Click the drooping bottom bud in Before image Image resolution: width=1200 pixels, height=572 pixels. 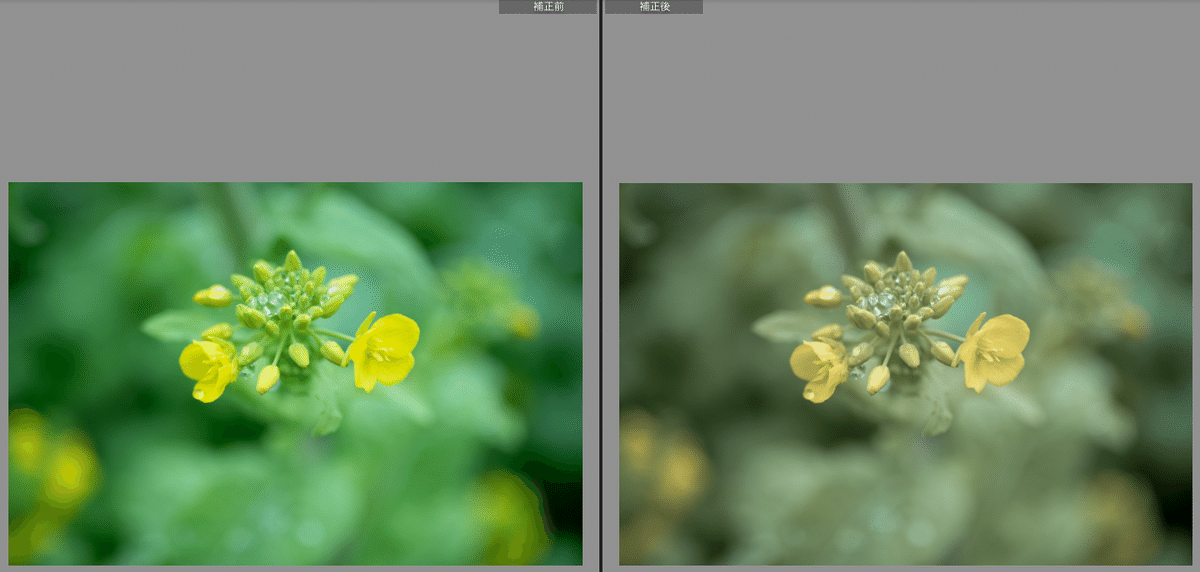[268, 378]
